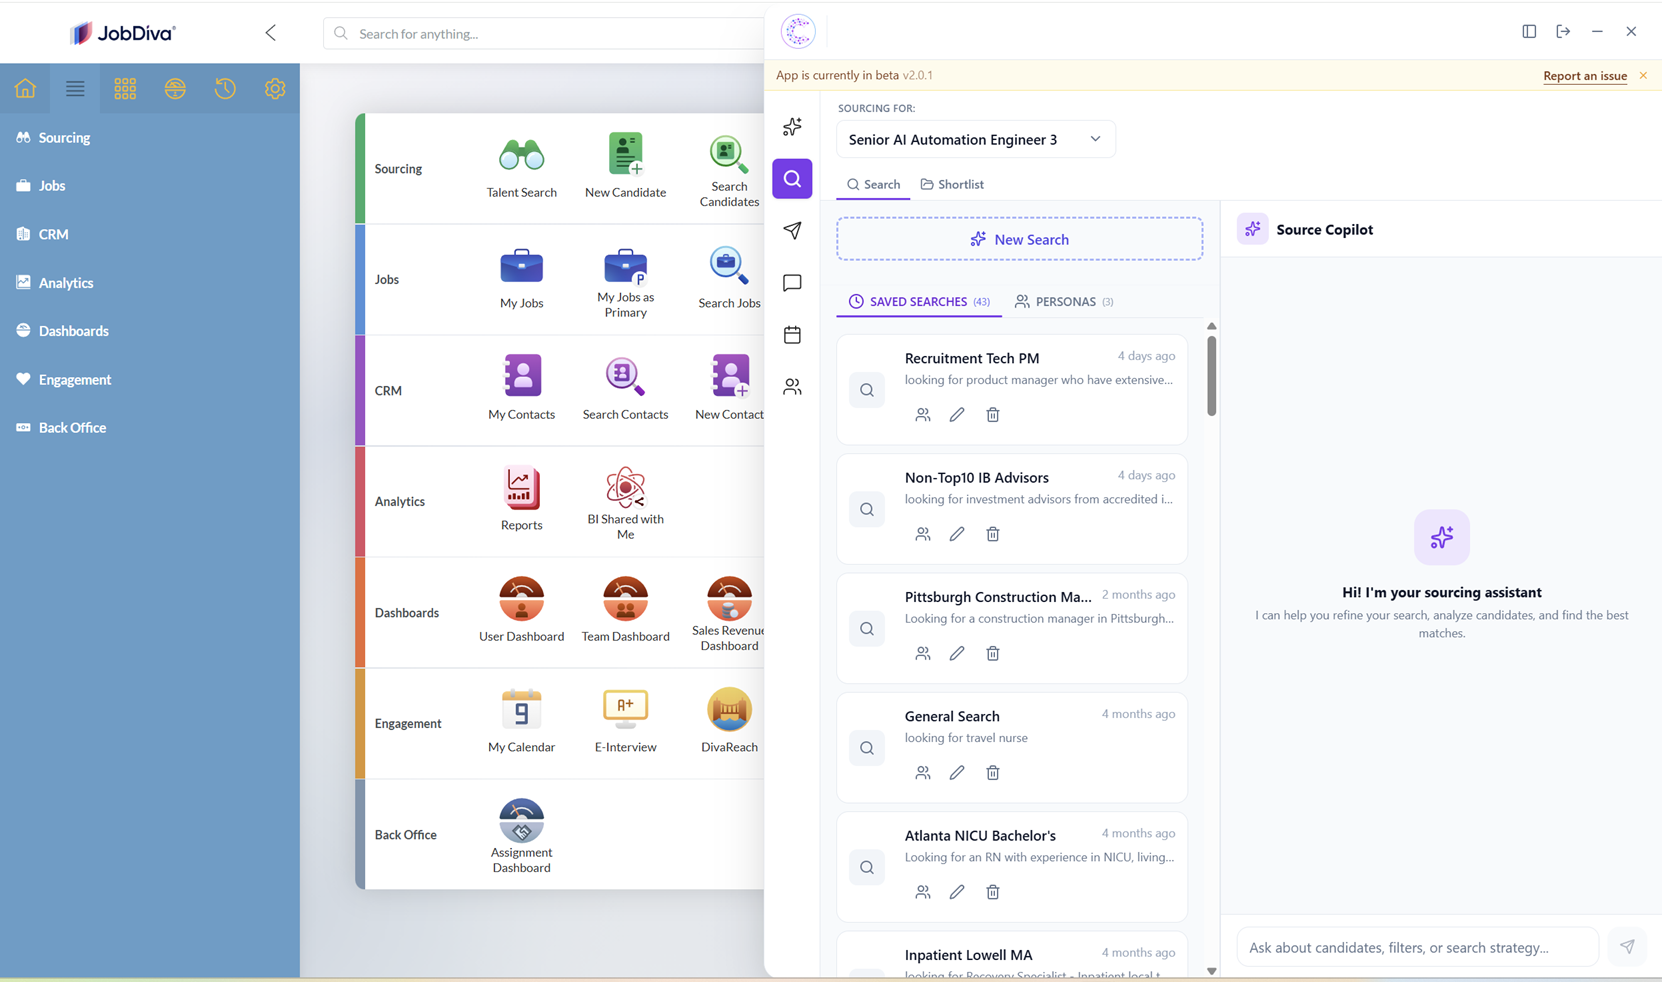Open the globe icon in JobDiva toolbar
Image resolution: width=1662 pixels, height=982 pixels.
pos(175,89)
